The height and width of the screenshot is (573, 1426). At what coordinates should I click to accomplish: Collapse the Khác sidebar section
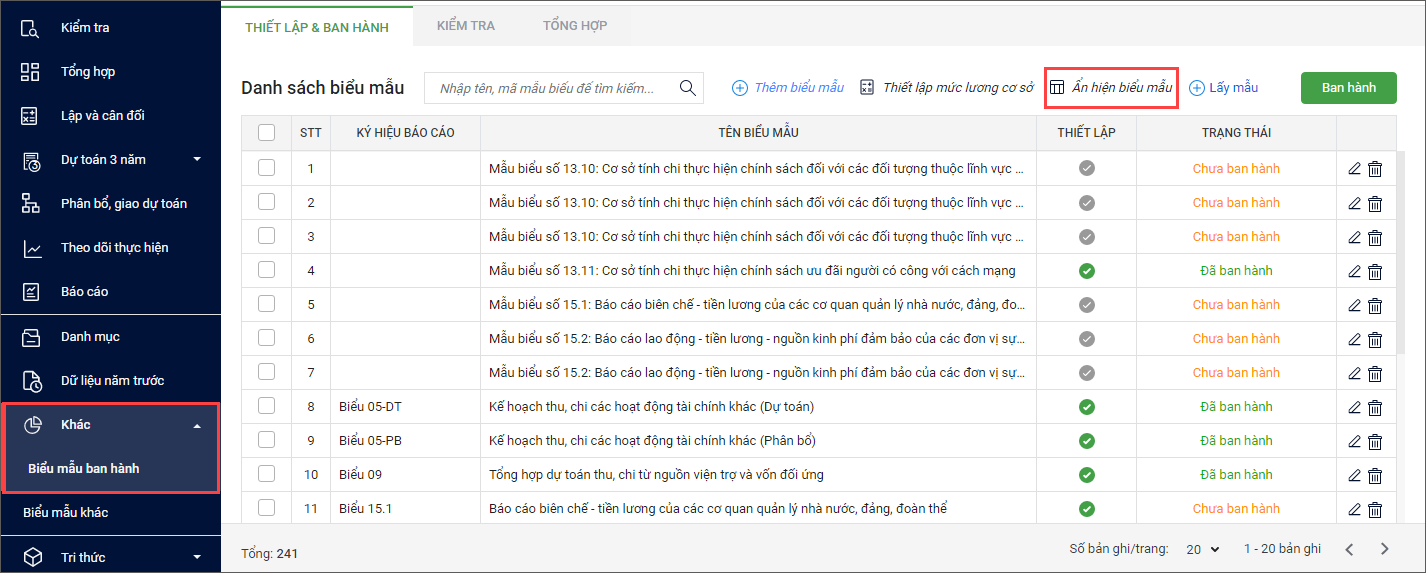197,425
